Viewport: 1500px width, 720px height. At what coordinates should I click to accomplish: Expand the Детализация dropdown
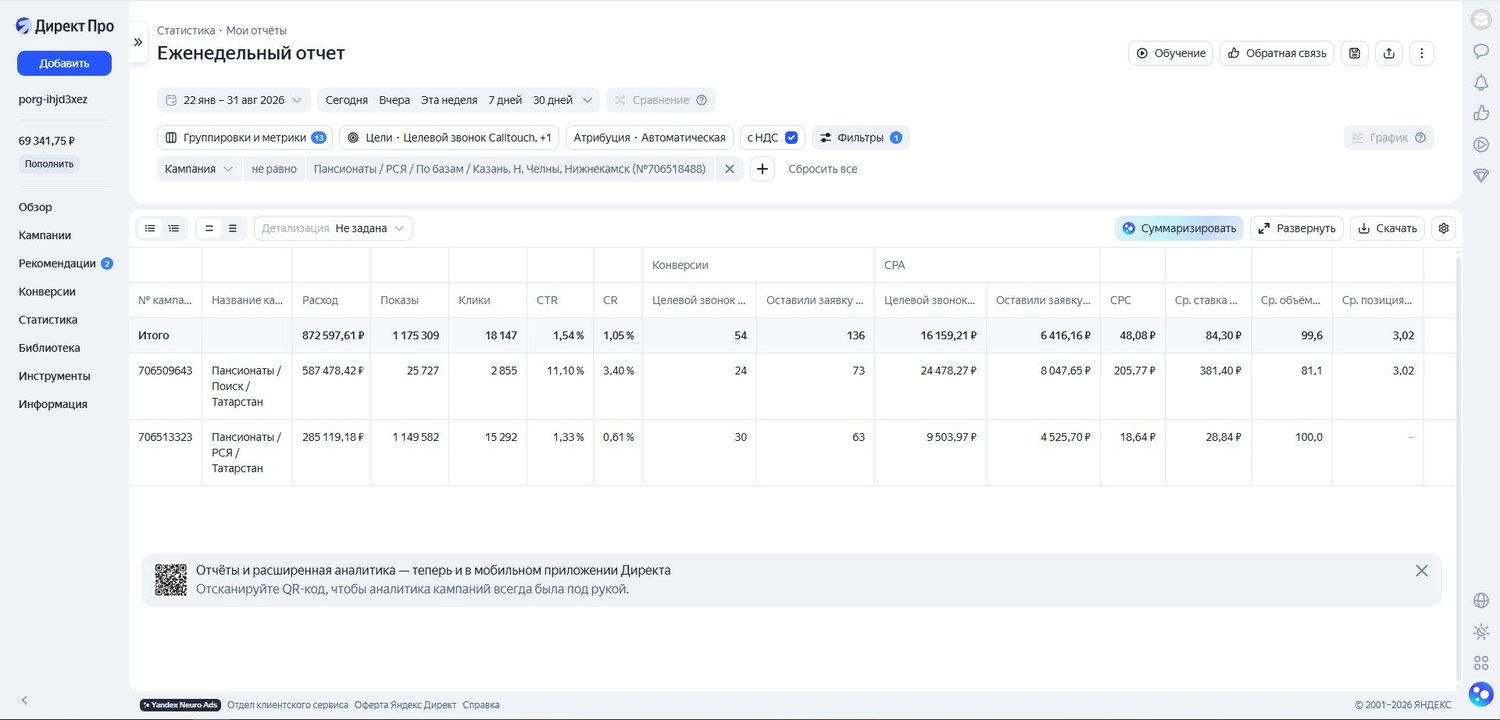click(x=333, y=228)
